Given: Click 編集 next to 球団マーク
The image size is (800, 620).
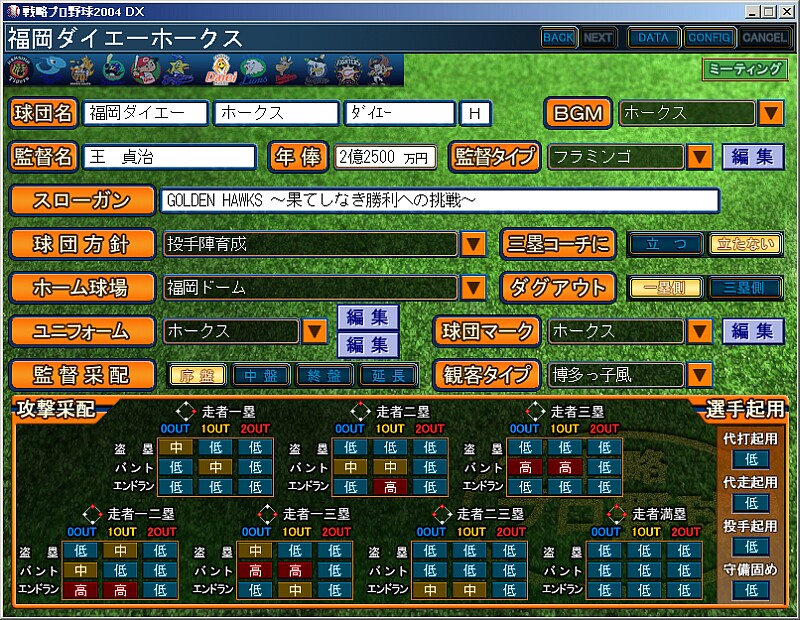Looking at the screenshot, I should (x=753, y=332).
